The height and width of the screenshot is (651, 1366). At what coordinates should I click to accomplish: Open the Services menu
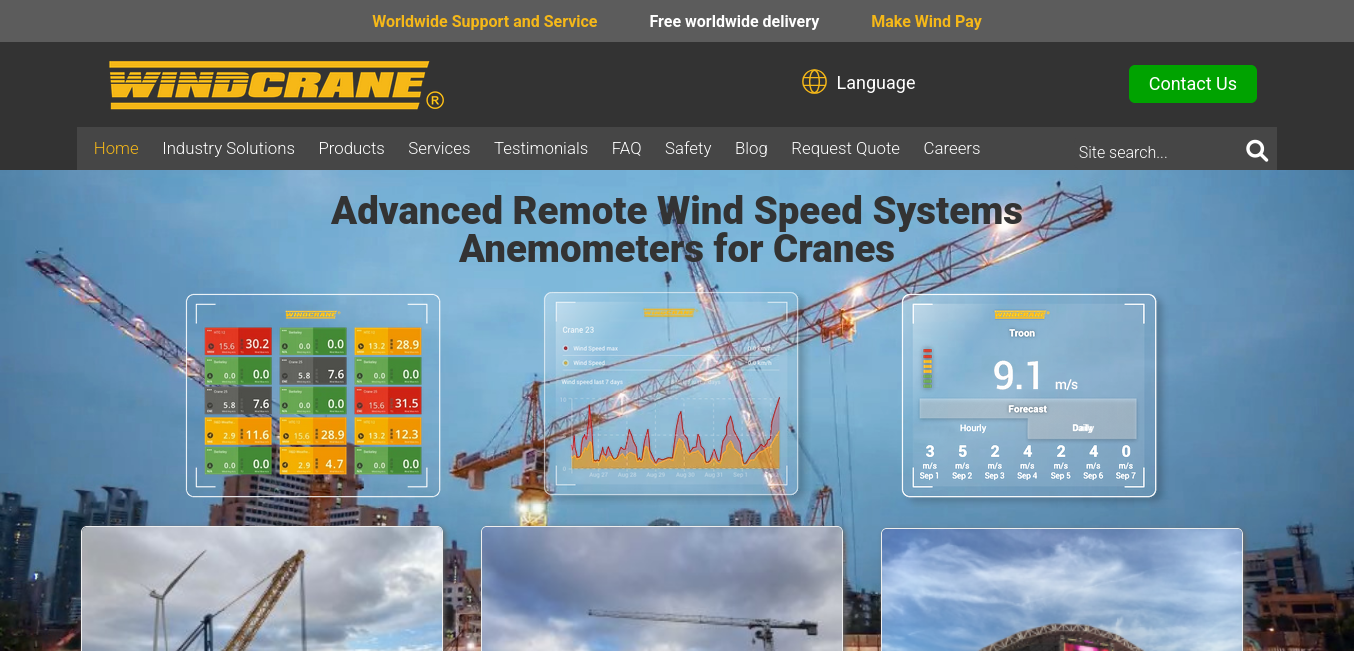[439, 148]
